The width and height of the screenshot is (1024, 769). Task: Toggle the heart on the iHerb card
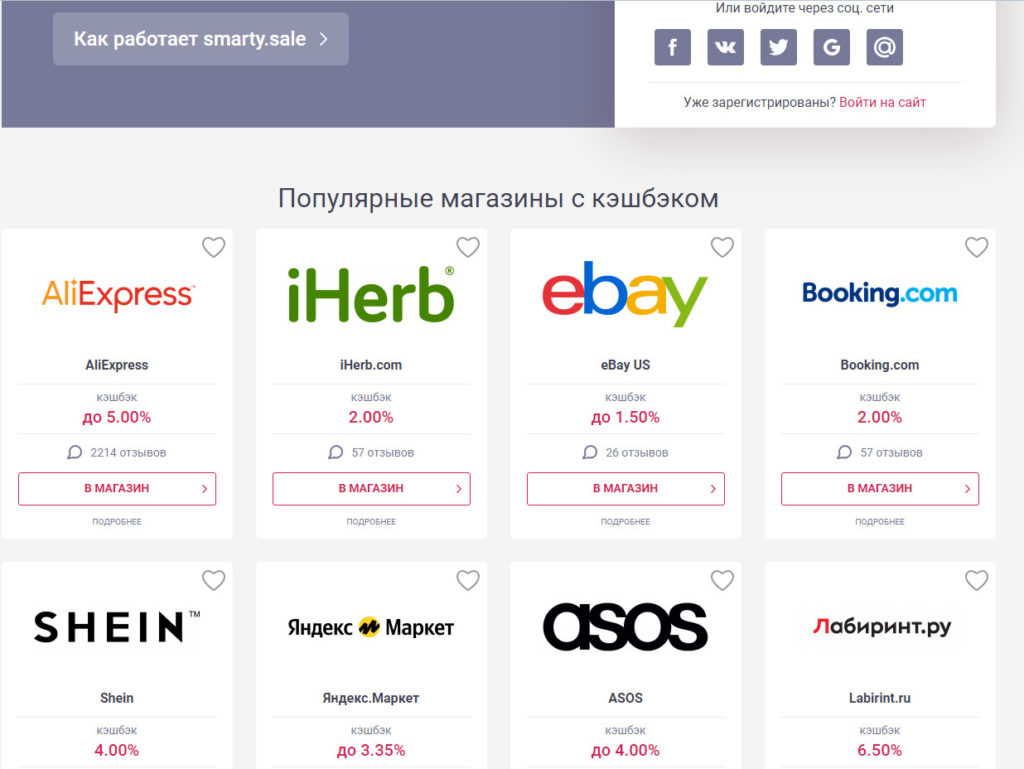point(468,247)
